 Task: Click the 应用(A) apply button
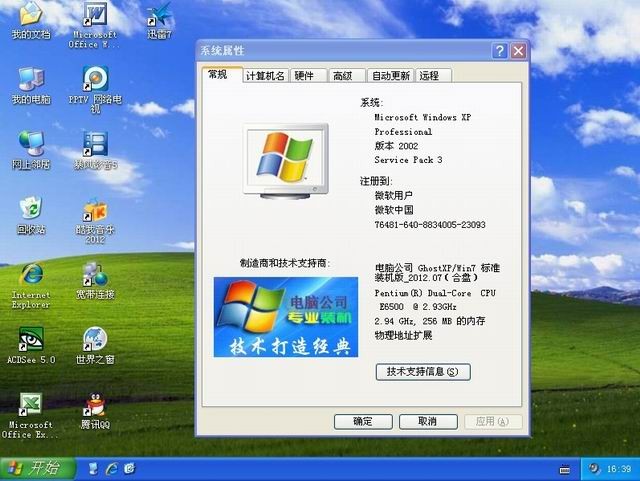point(493,421)
